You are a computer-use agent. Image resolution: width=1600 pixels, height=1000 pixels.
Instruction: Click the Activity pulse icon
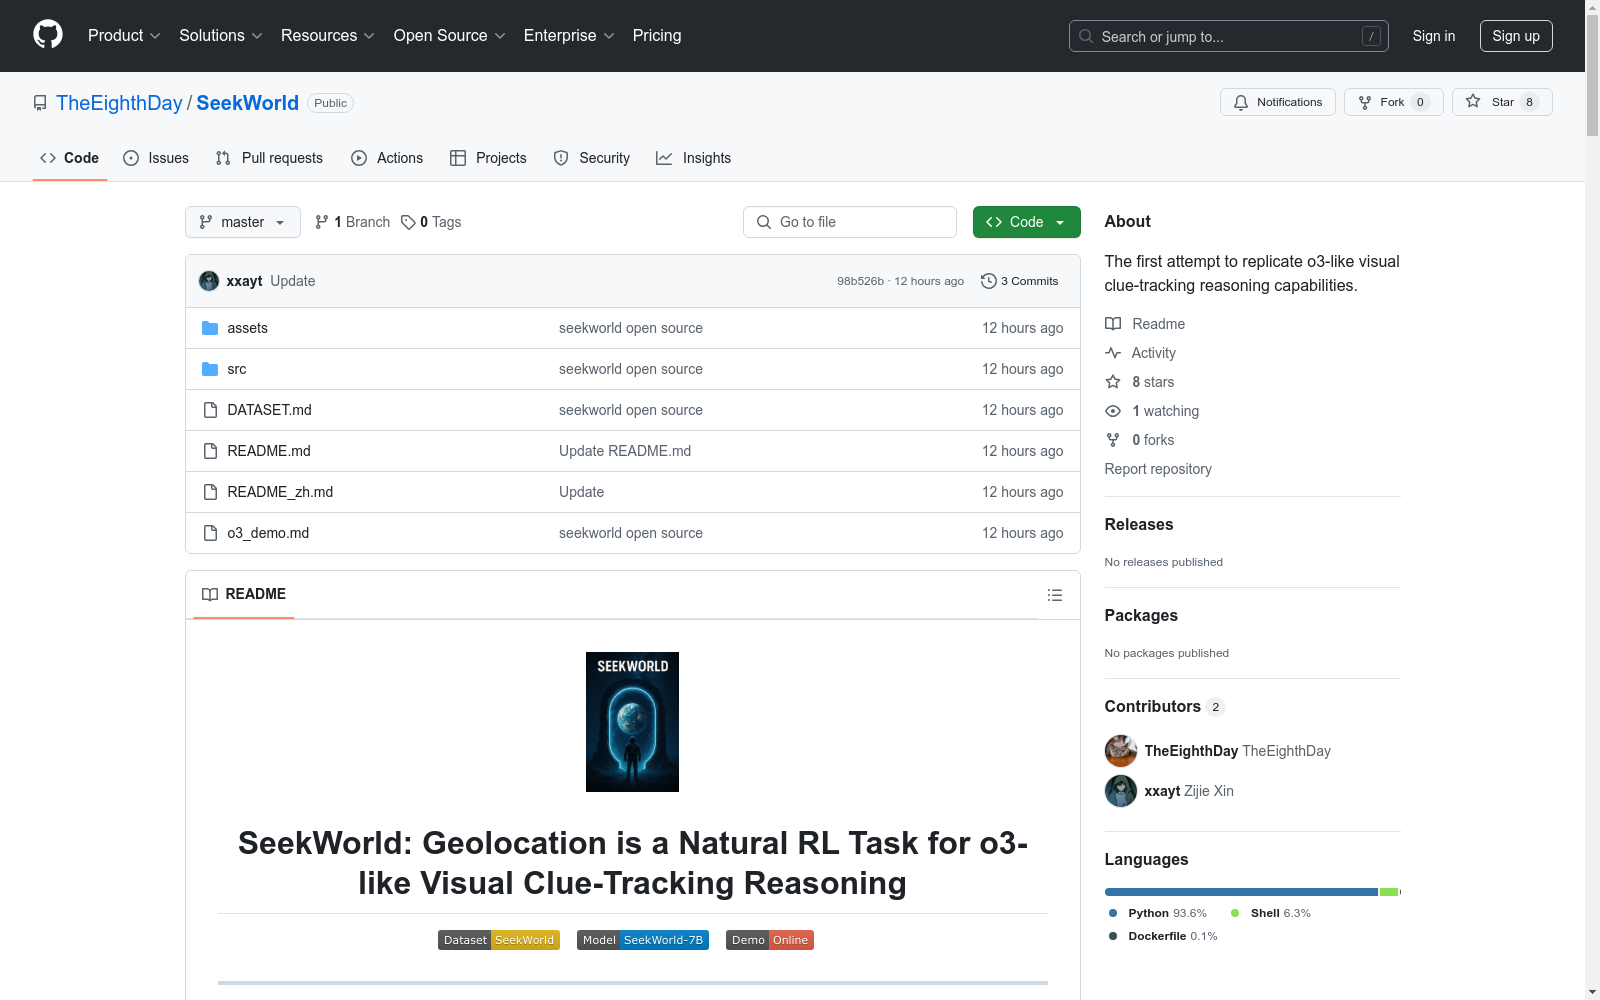(x=1113, y=353)
